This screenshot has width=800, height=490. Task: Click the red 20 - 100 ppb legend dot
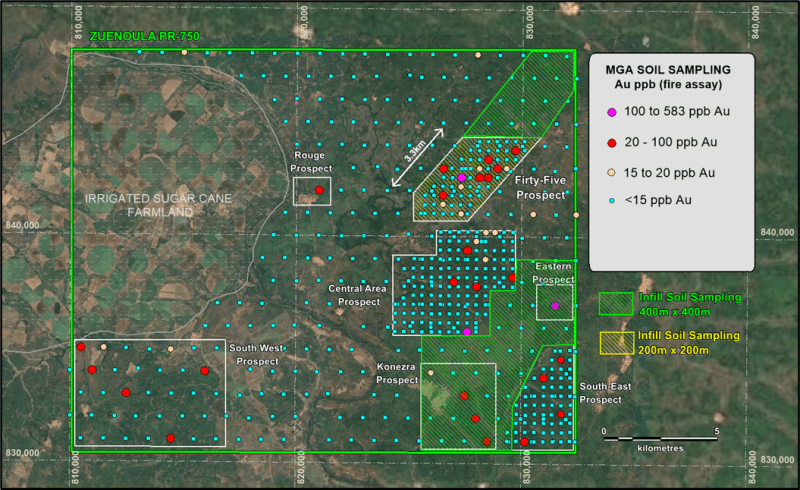611,143
